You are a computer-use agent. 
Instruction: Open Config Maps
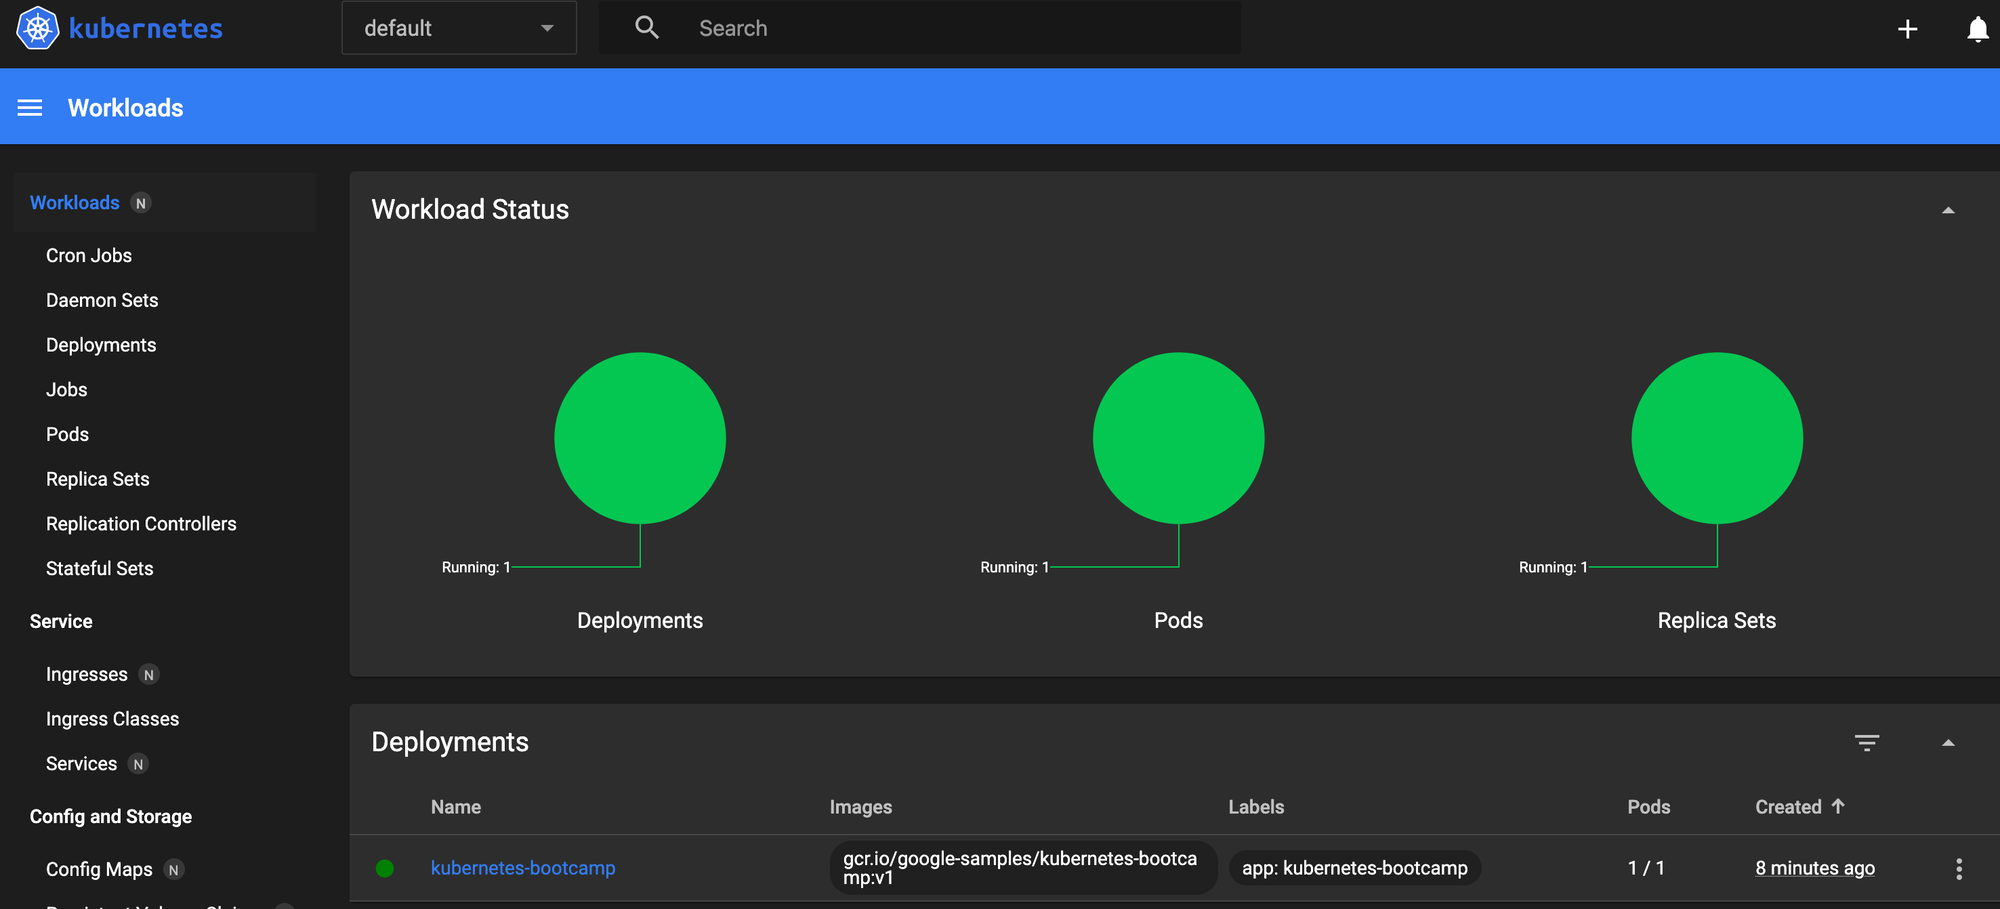pos(99,870)
